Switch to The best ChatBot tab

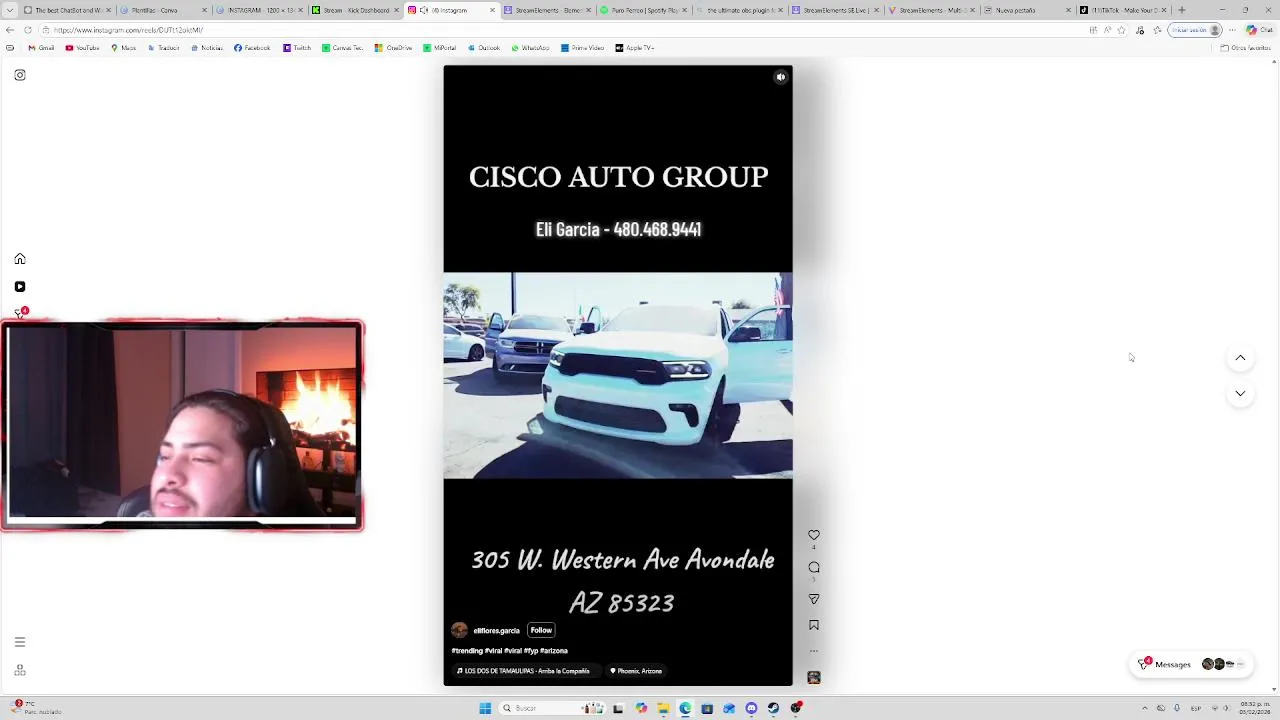[x=67, y=10]
